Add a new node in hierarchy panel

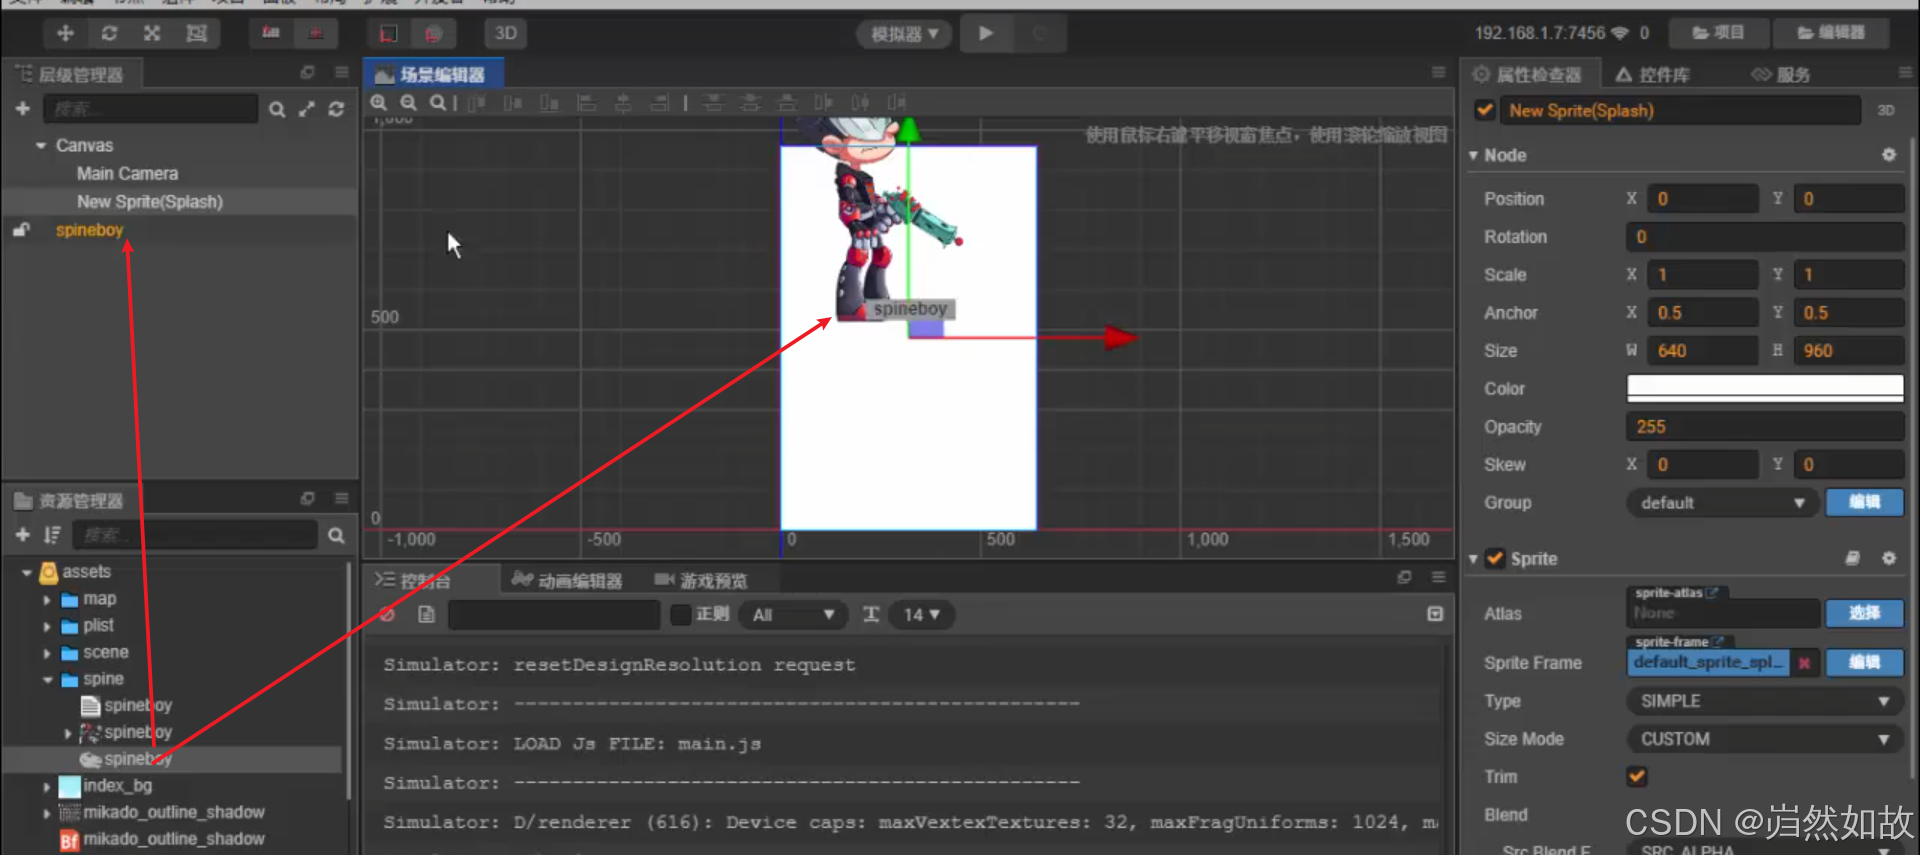23,108
